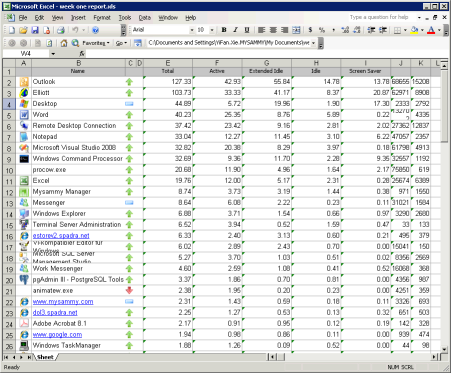
Task: Open borders style dropdown arrow
Action: pyautogui.click(x=405, y=30)
